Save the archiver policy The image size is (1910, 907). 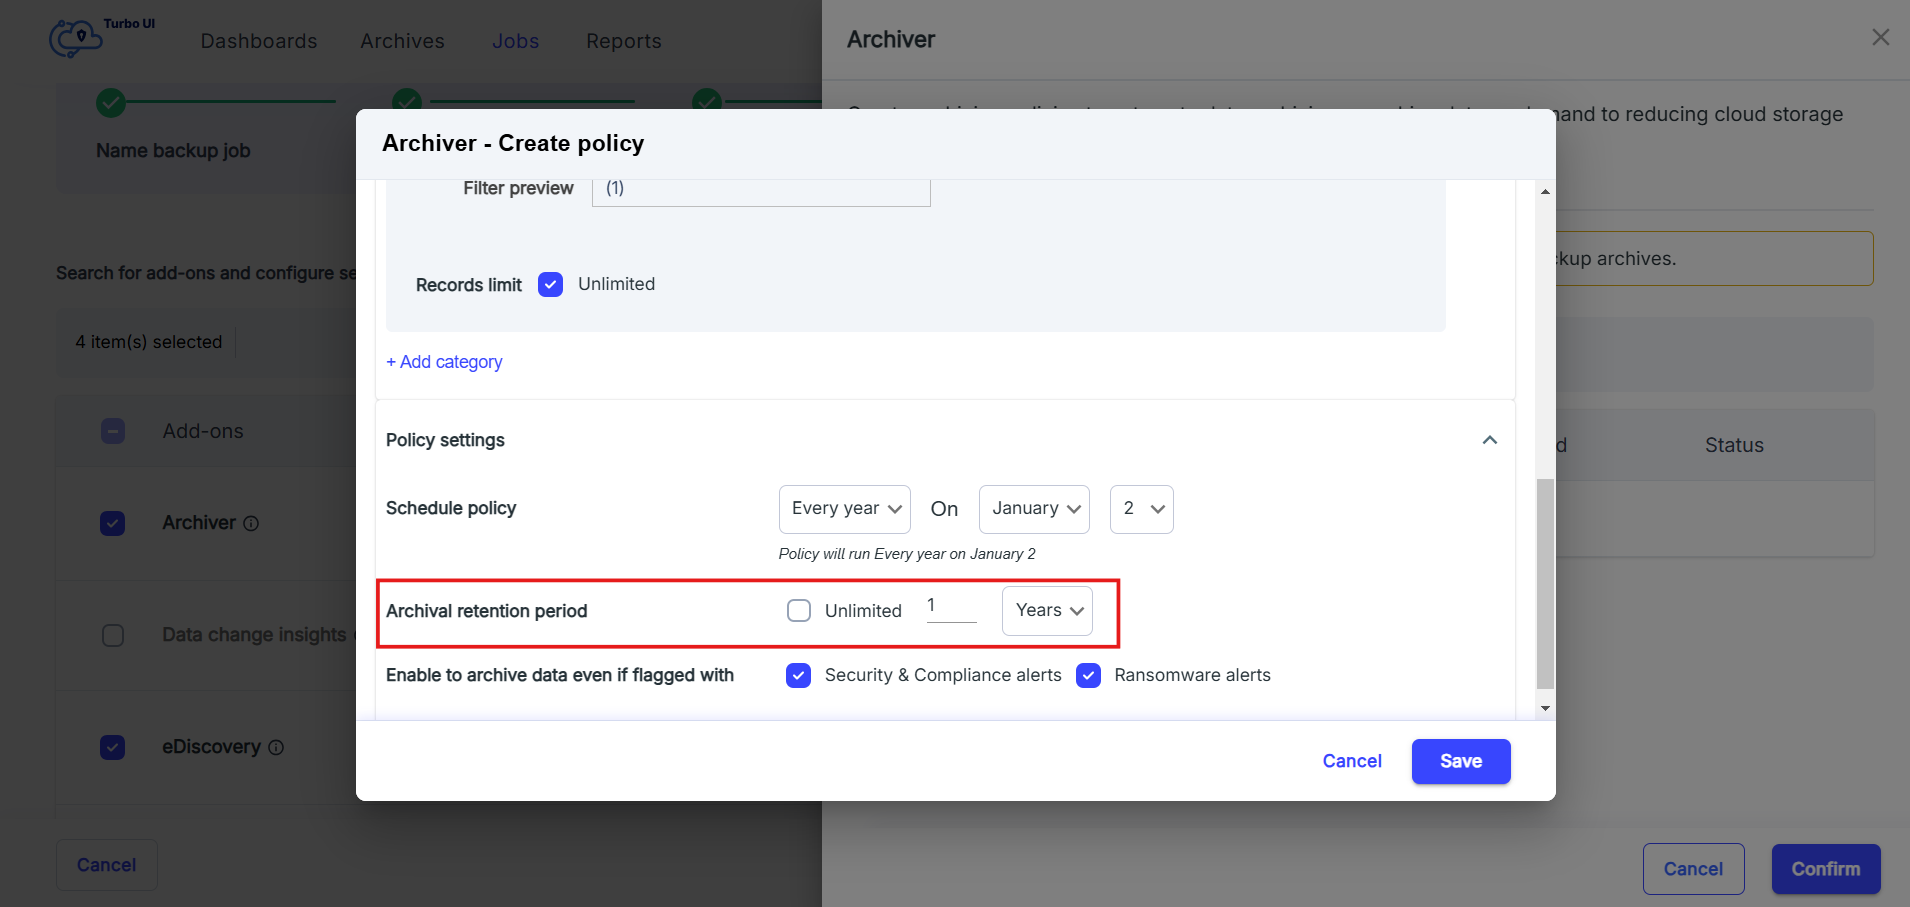(1461, 762)
